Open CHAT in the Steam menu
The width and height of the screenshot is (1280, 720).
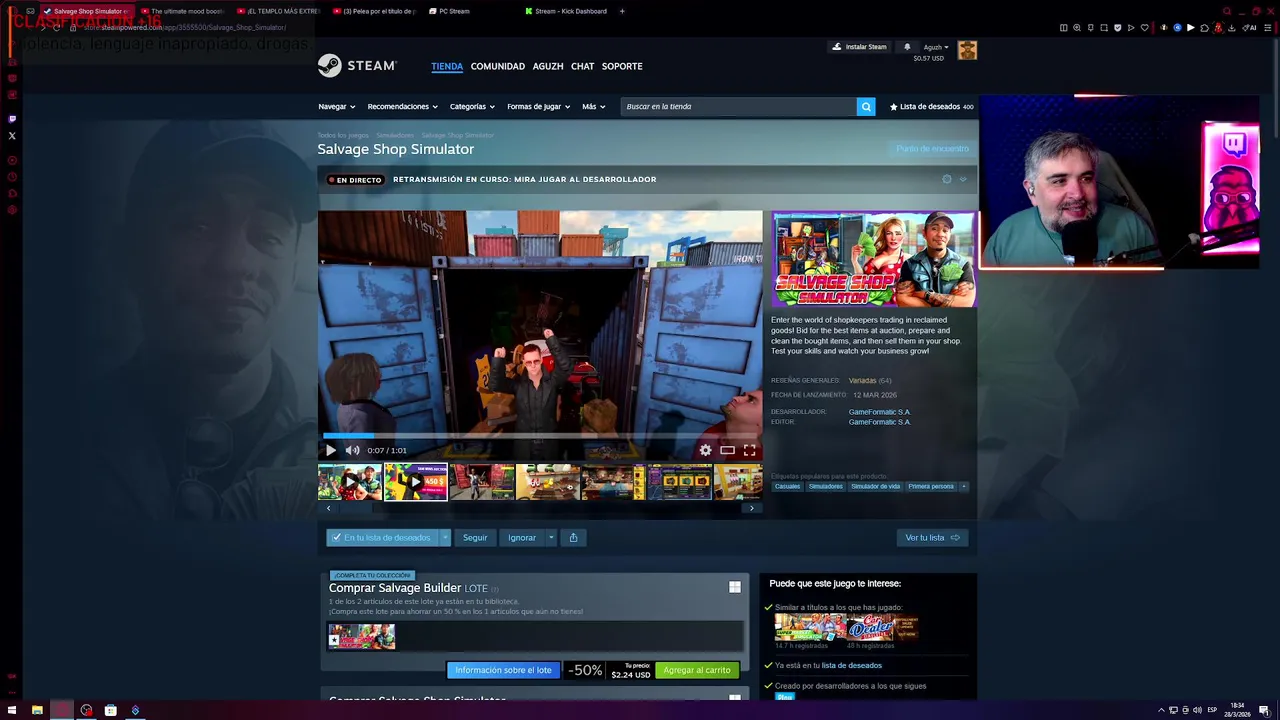click(583, 66)
